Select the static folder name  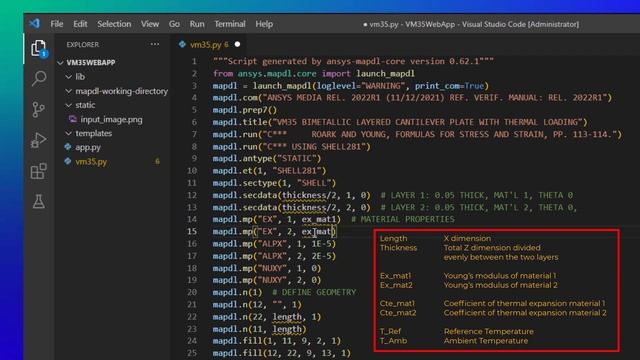pos(85,105)
